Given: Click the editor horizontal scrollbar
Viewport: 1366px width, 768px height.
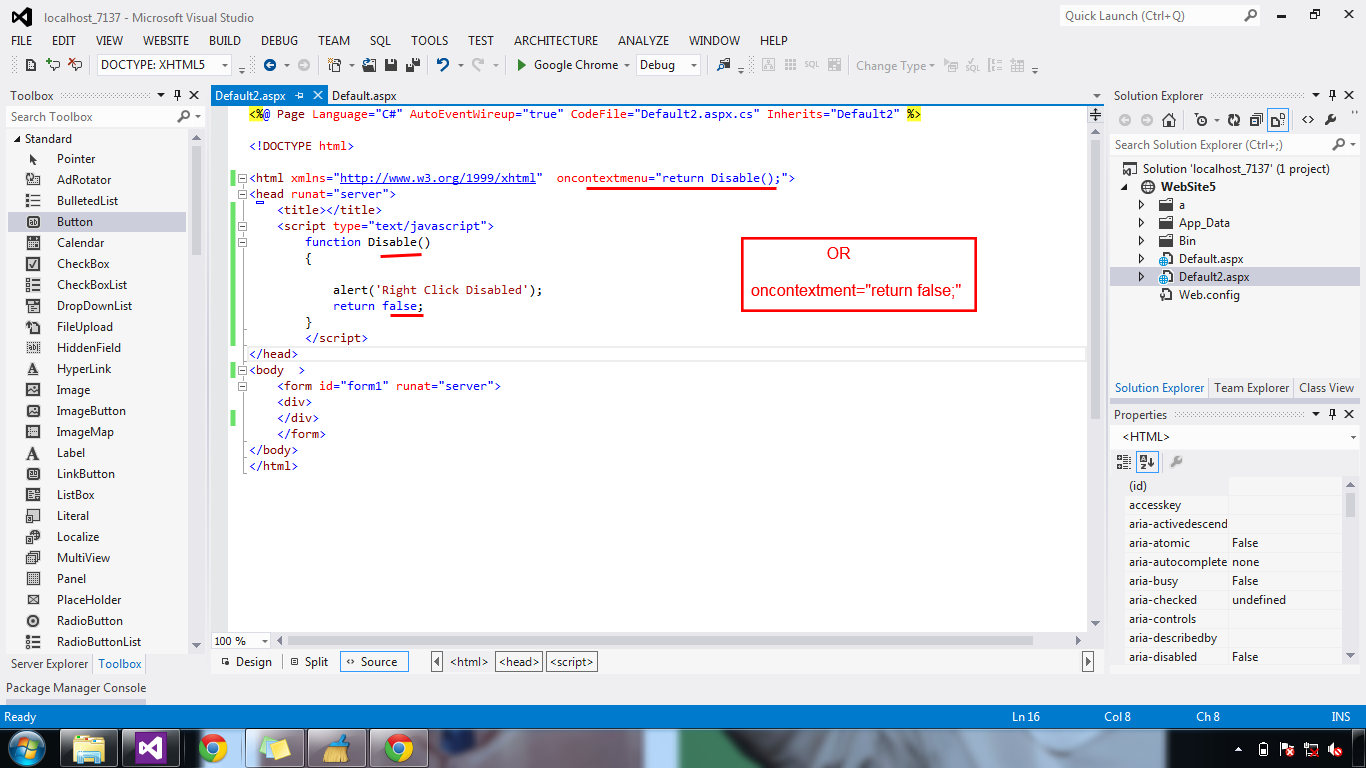Looking at the screenshot, I should (x=680, y=641).
